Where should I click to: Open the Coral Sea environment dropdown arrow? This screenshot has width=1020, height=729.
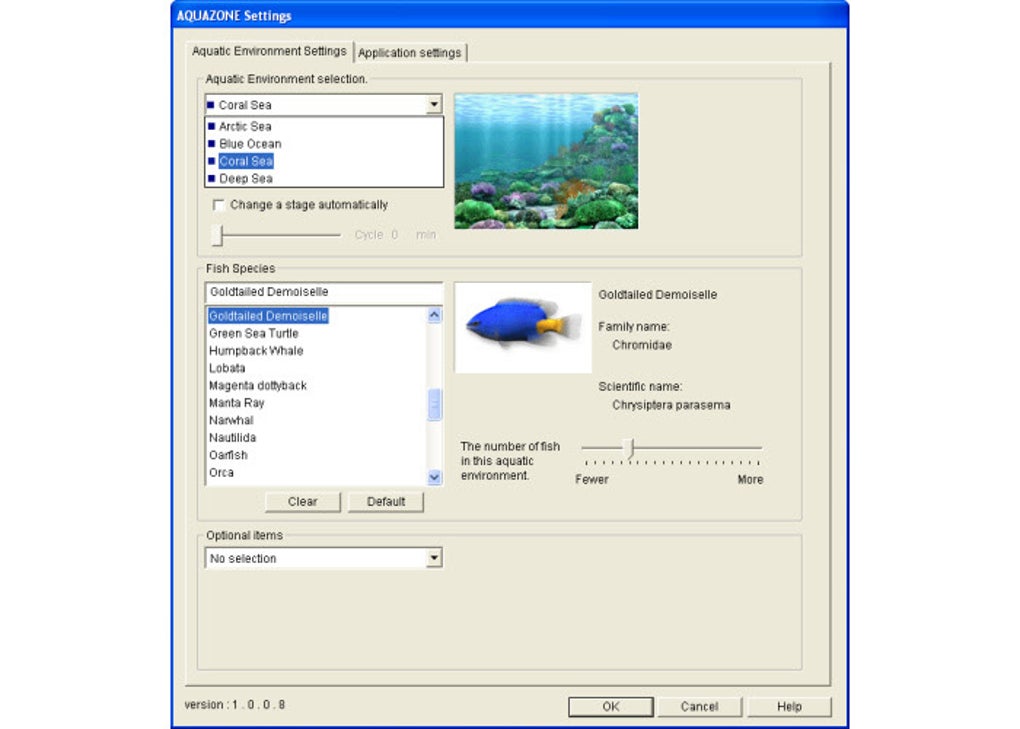[x=434, y=104]
